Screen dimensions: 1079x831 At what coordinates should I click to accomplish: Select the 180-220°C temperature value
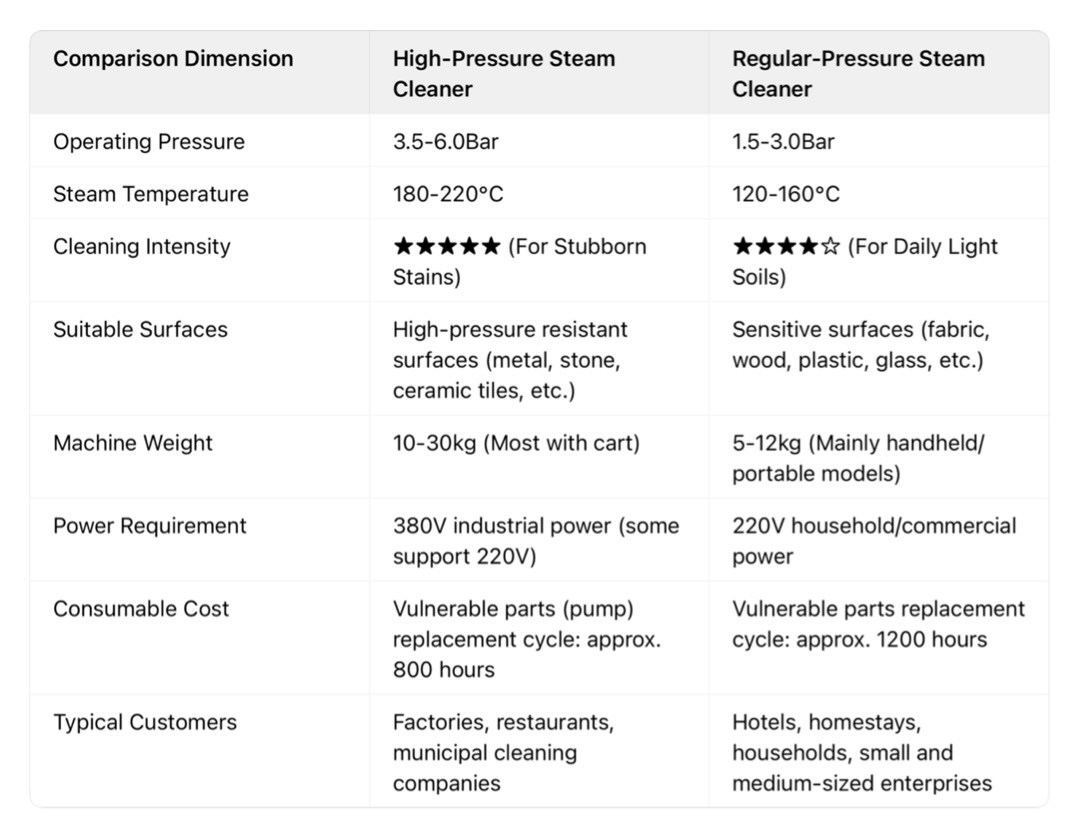pos(448,194)
